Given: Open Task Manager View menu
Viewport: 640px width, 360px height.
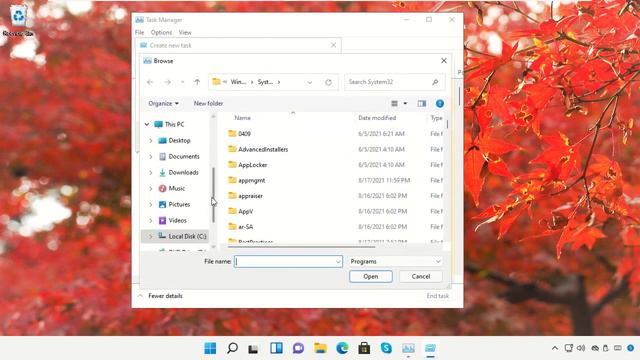Looking at the screenshot, I should pyautogui.click(x=185, y=32).
